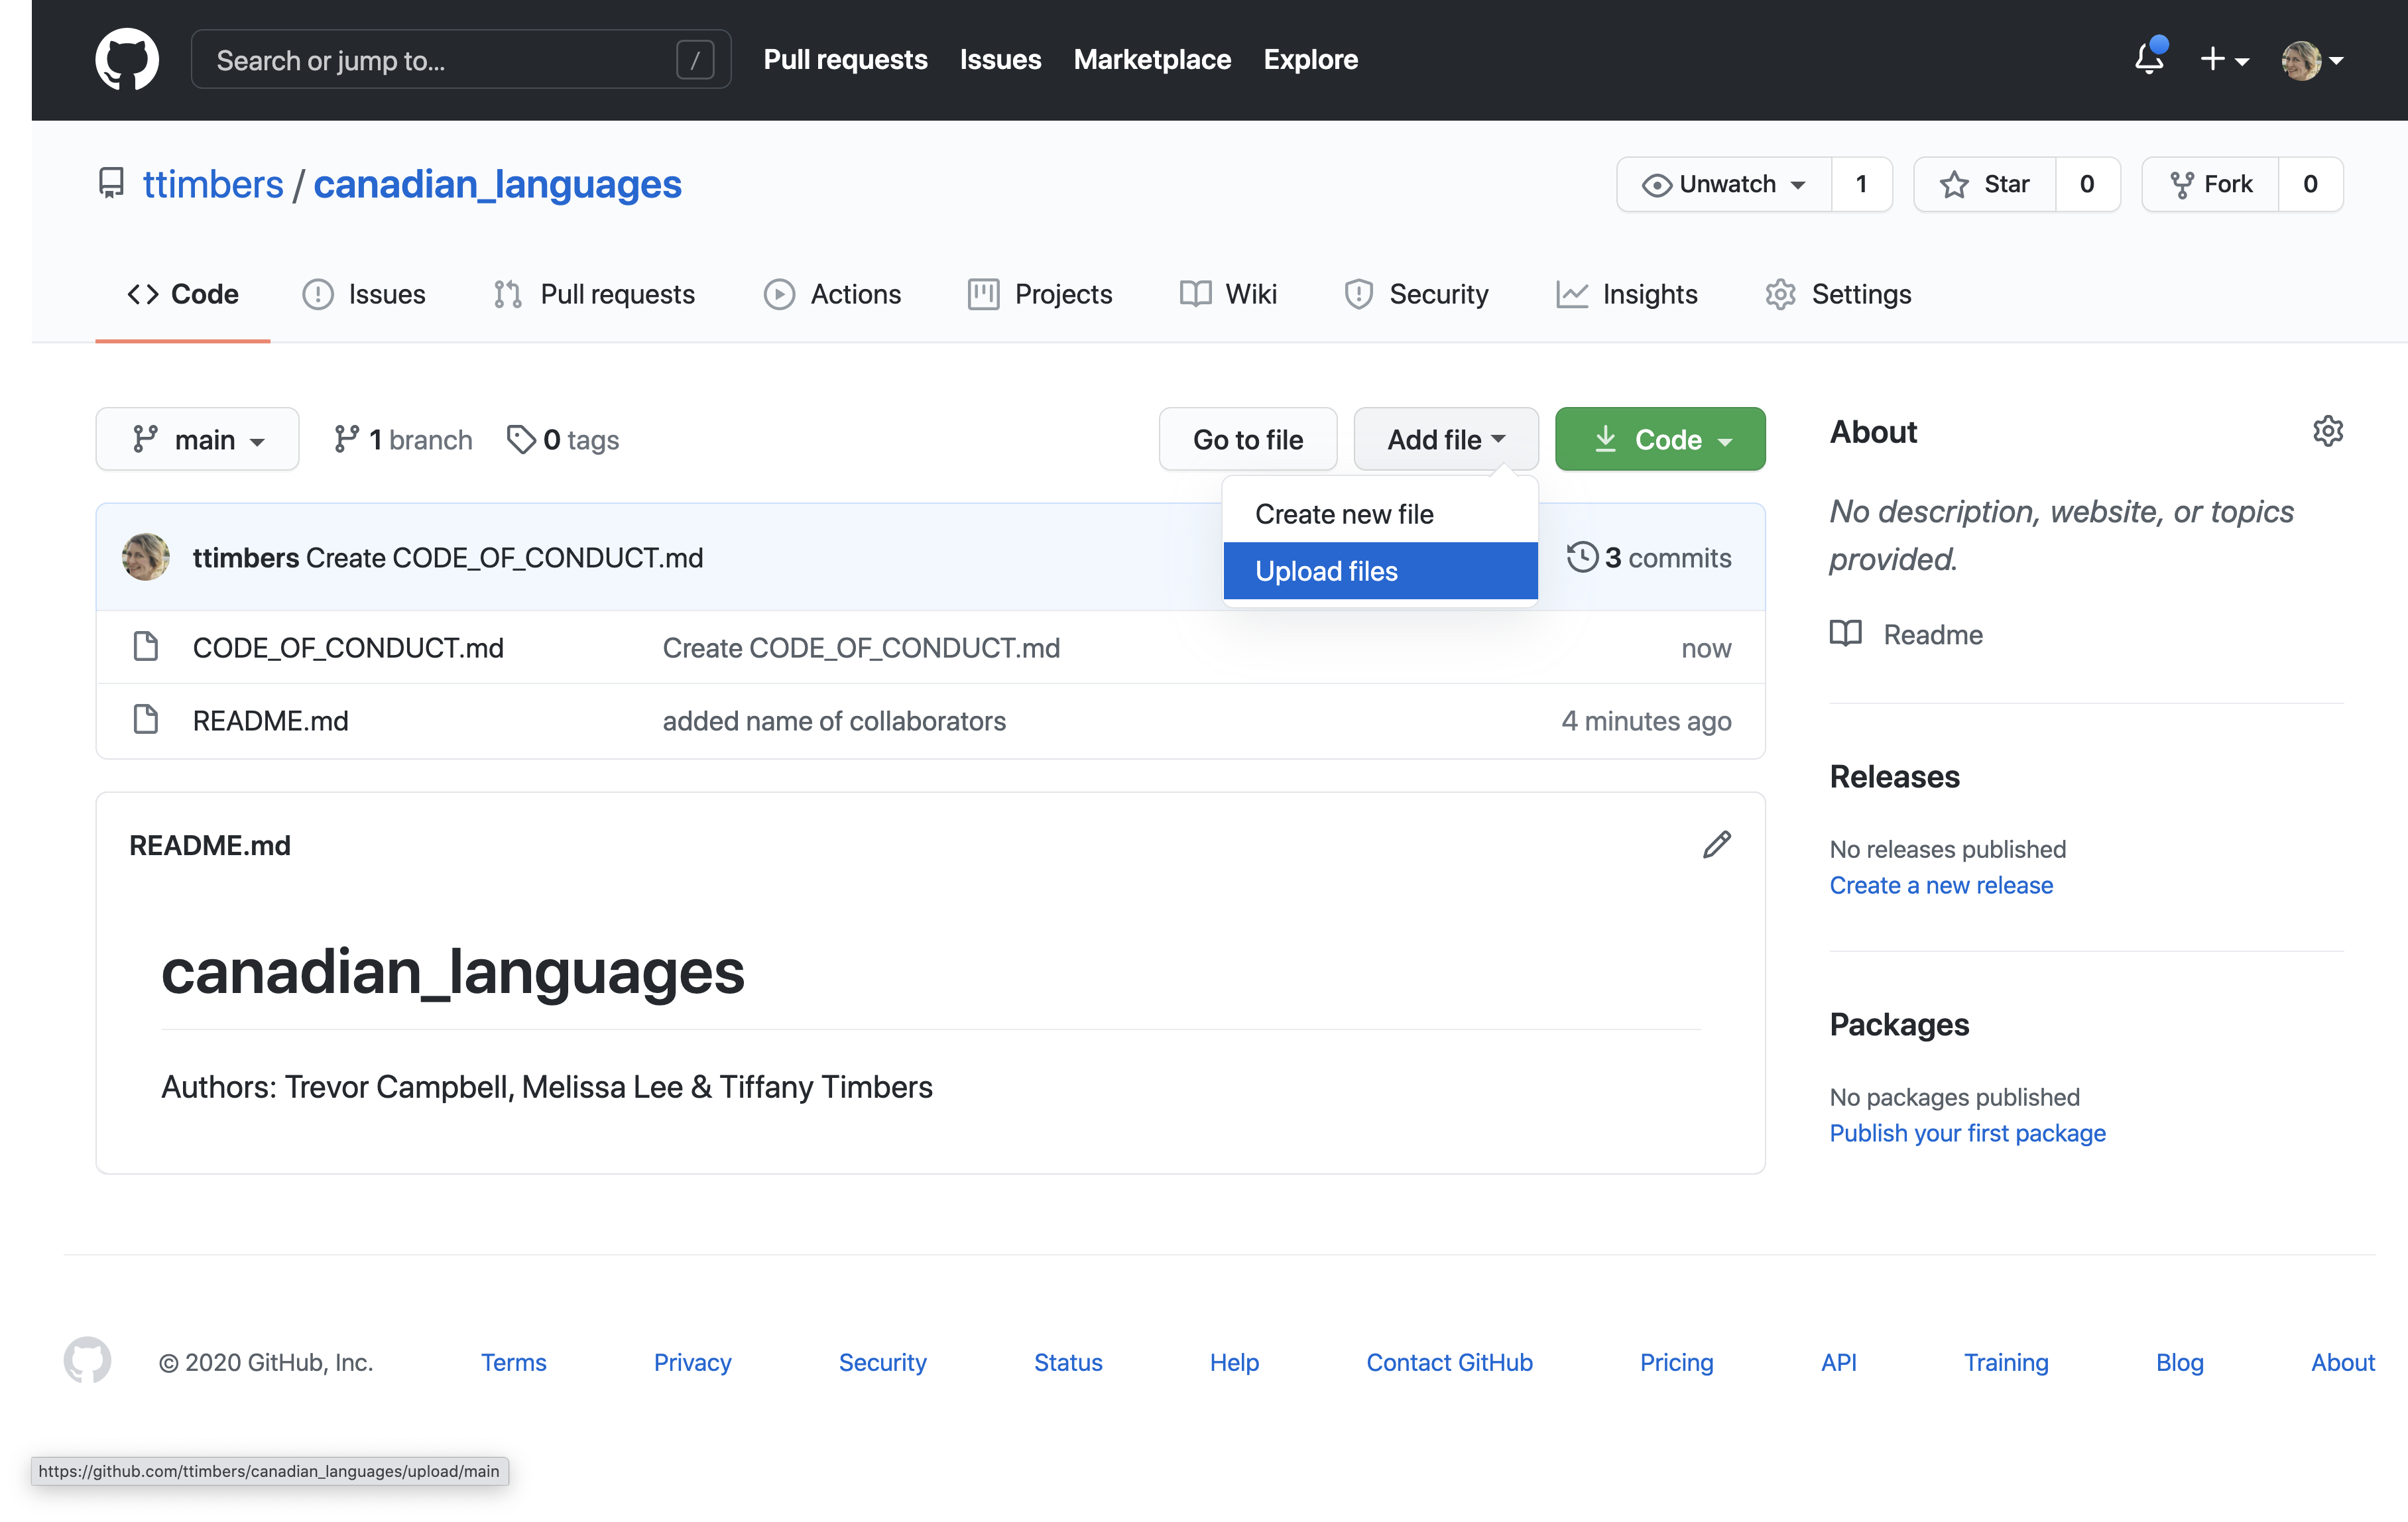Star the repository
Viewport: 2408px width, 1522px height.
coord(1985,184)
